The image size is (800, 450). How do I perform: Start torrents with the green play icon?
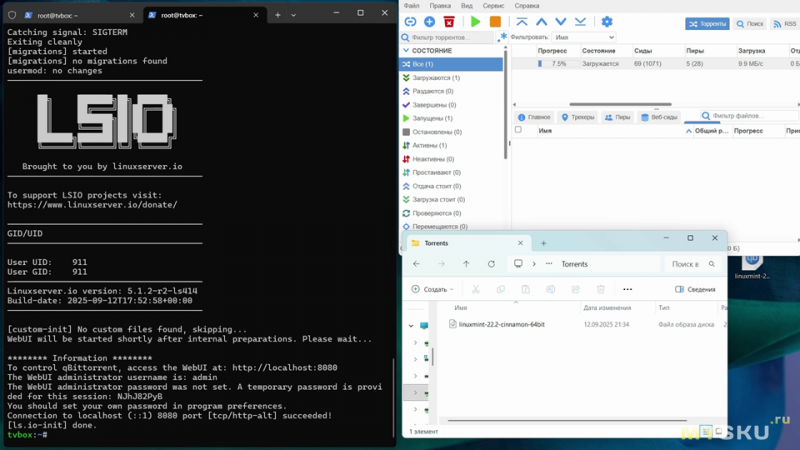point(476,22)
